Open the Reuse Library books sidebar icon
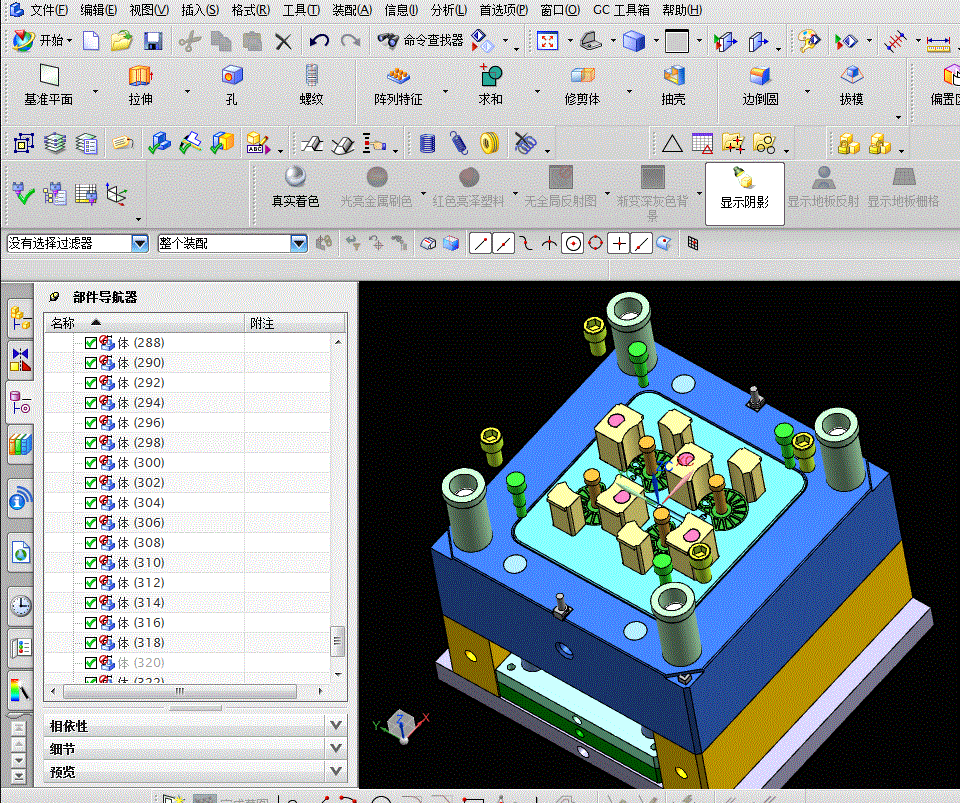 tap(20, 444)
